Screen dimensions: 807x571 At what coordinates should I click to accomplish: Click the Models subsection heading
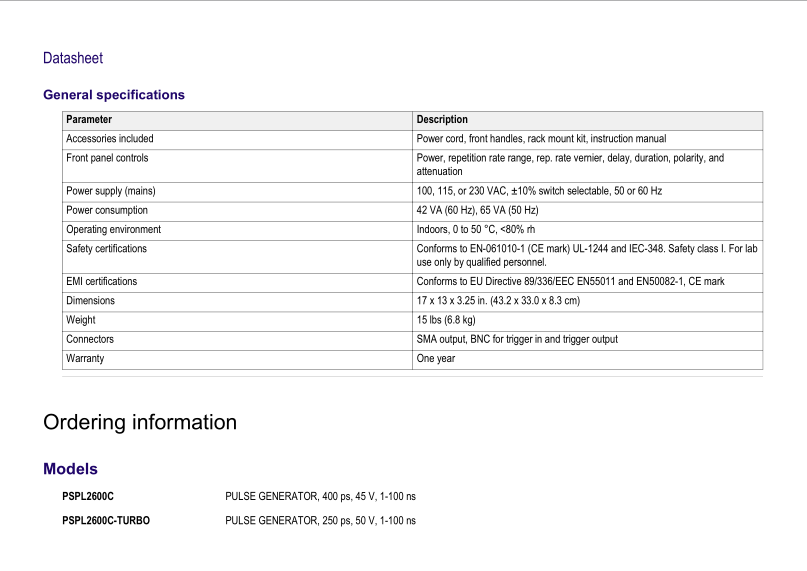[x=70, y=469]
